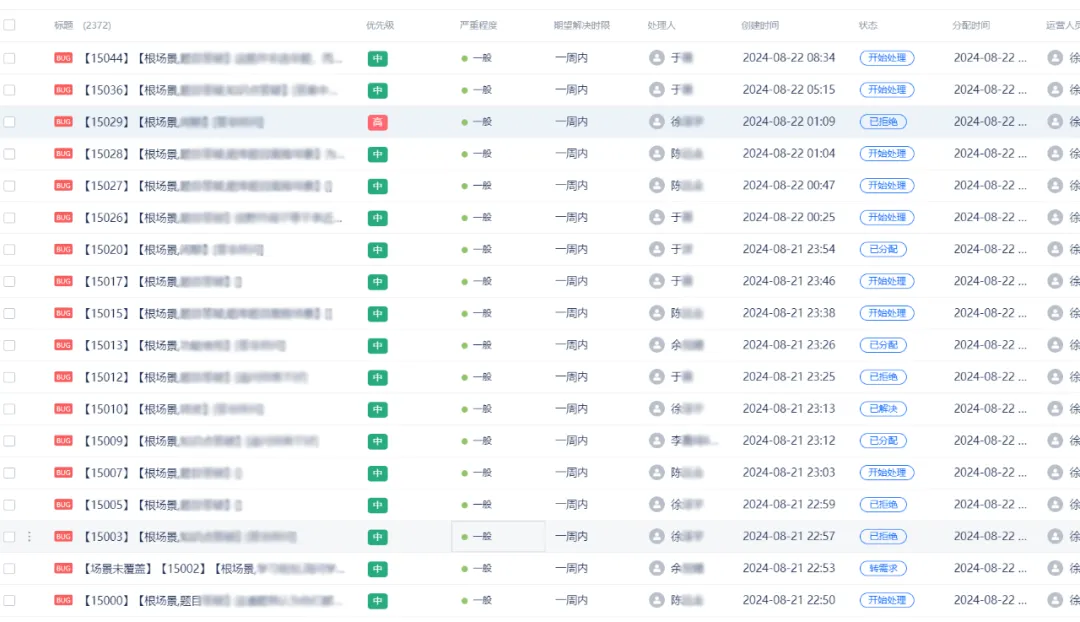Click the handler avatar icon on row 15036

tap(656, 90)
